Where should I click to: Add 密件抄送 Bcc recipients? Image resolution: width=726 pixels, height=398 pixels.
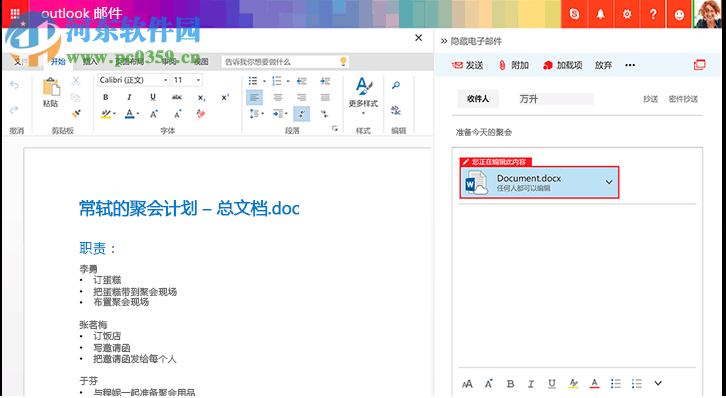point(683,99)
